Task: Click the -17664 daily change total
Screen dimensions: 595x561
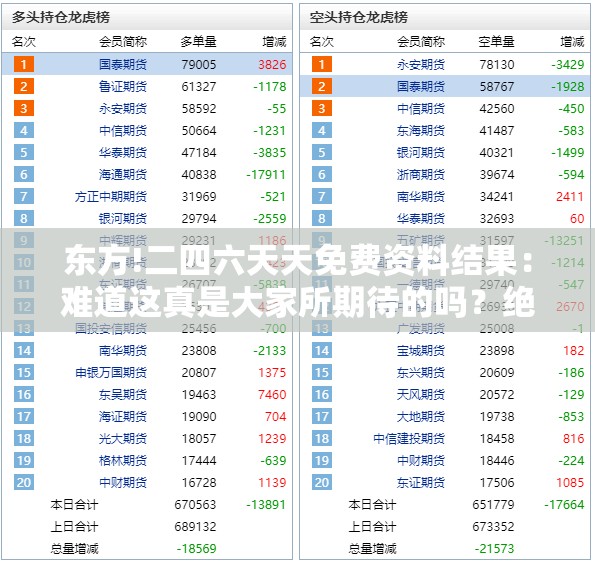Action: [564, 504]
